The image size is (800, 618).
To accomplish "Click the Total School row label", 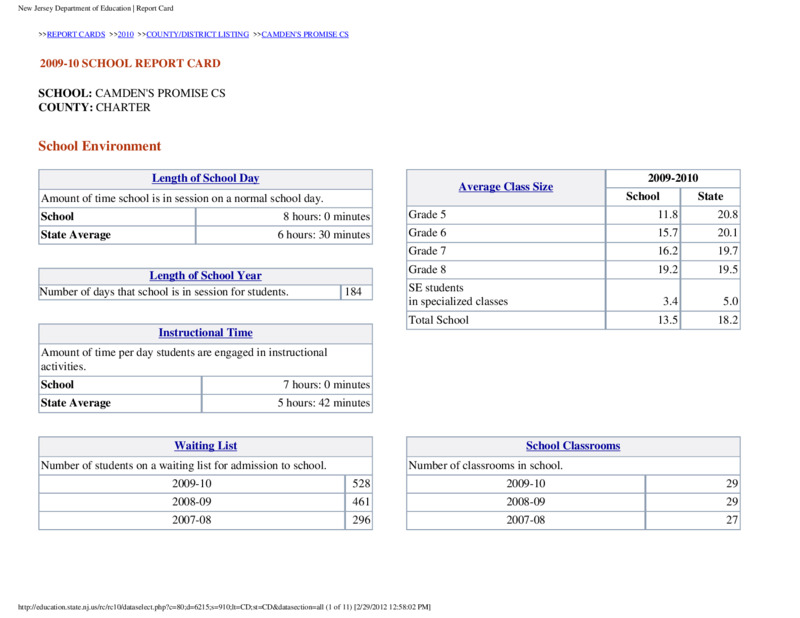I will coord(438,320).
